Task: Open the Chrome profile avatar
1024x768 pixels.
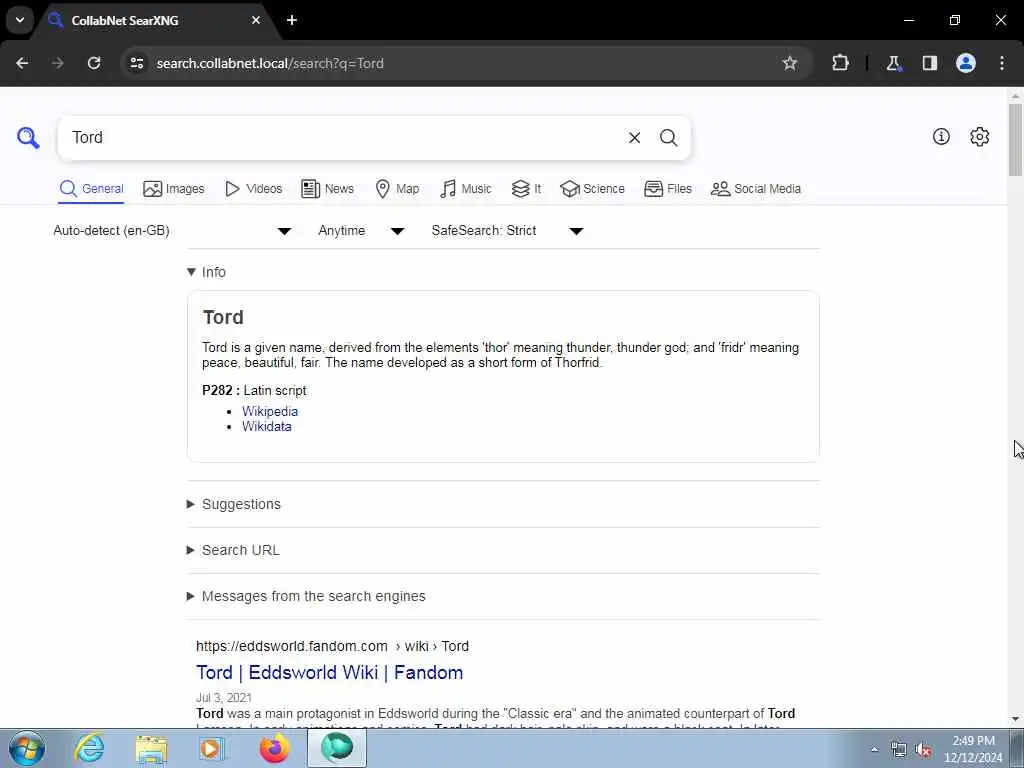Action: 966,63
